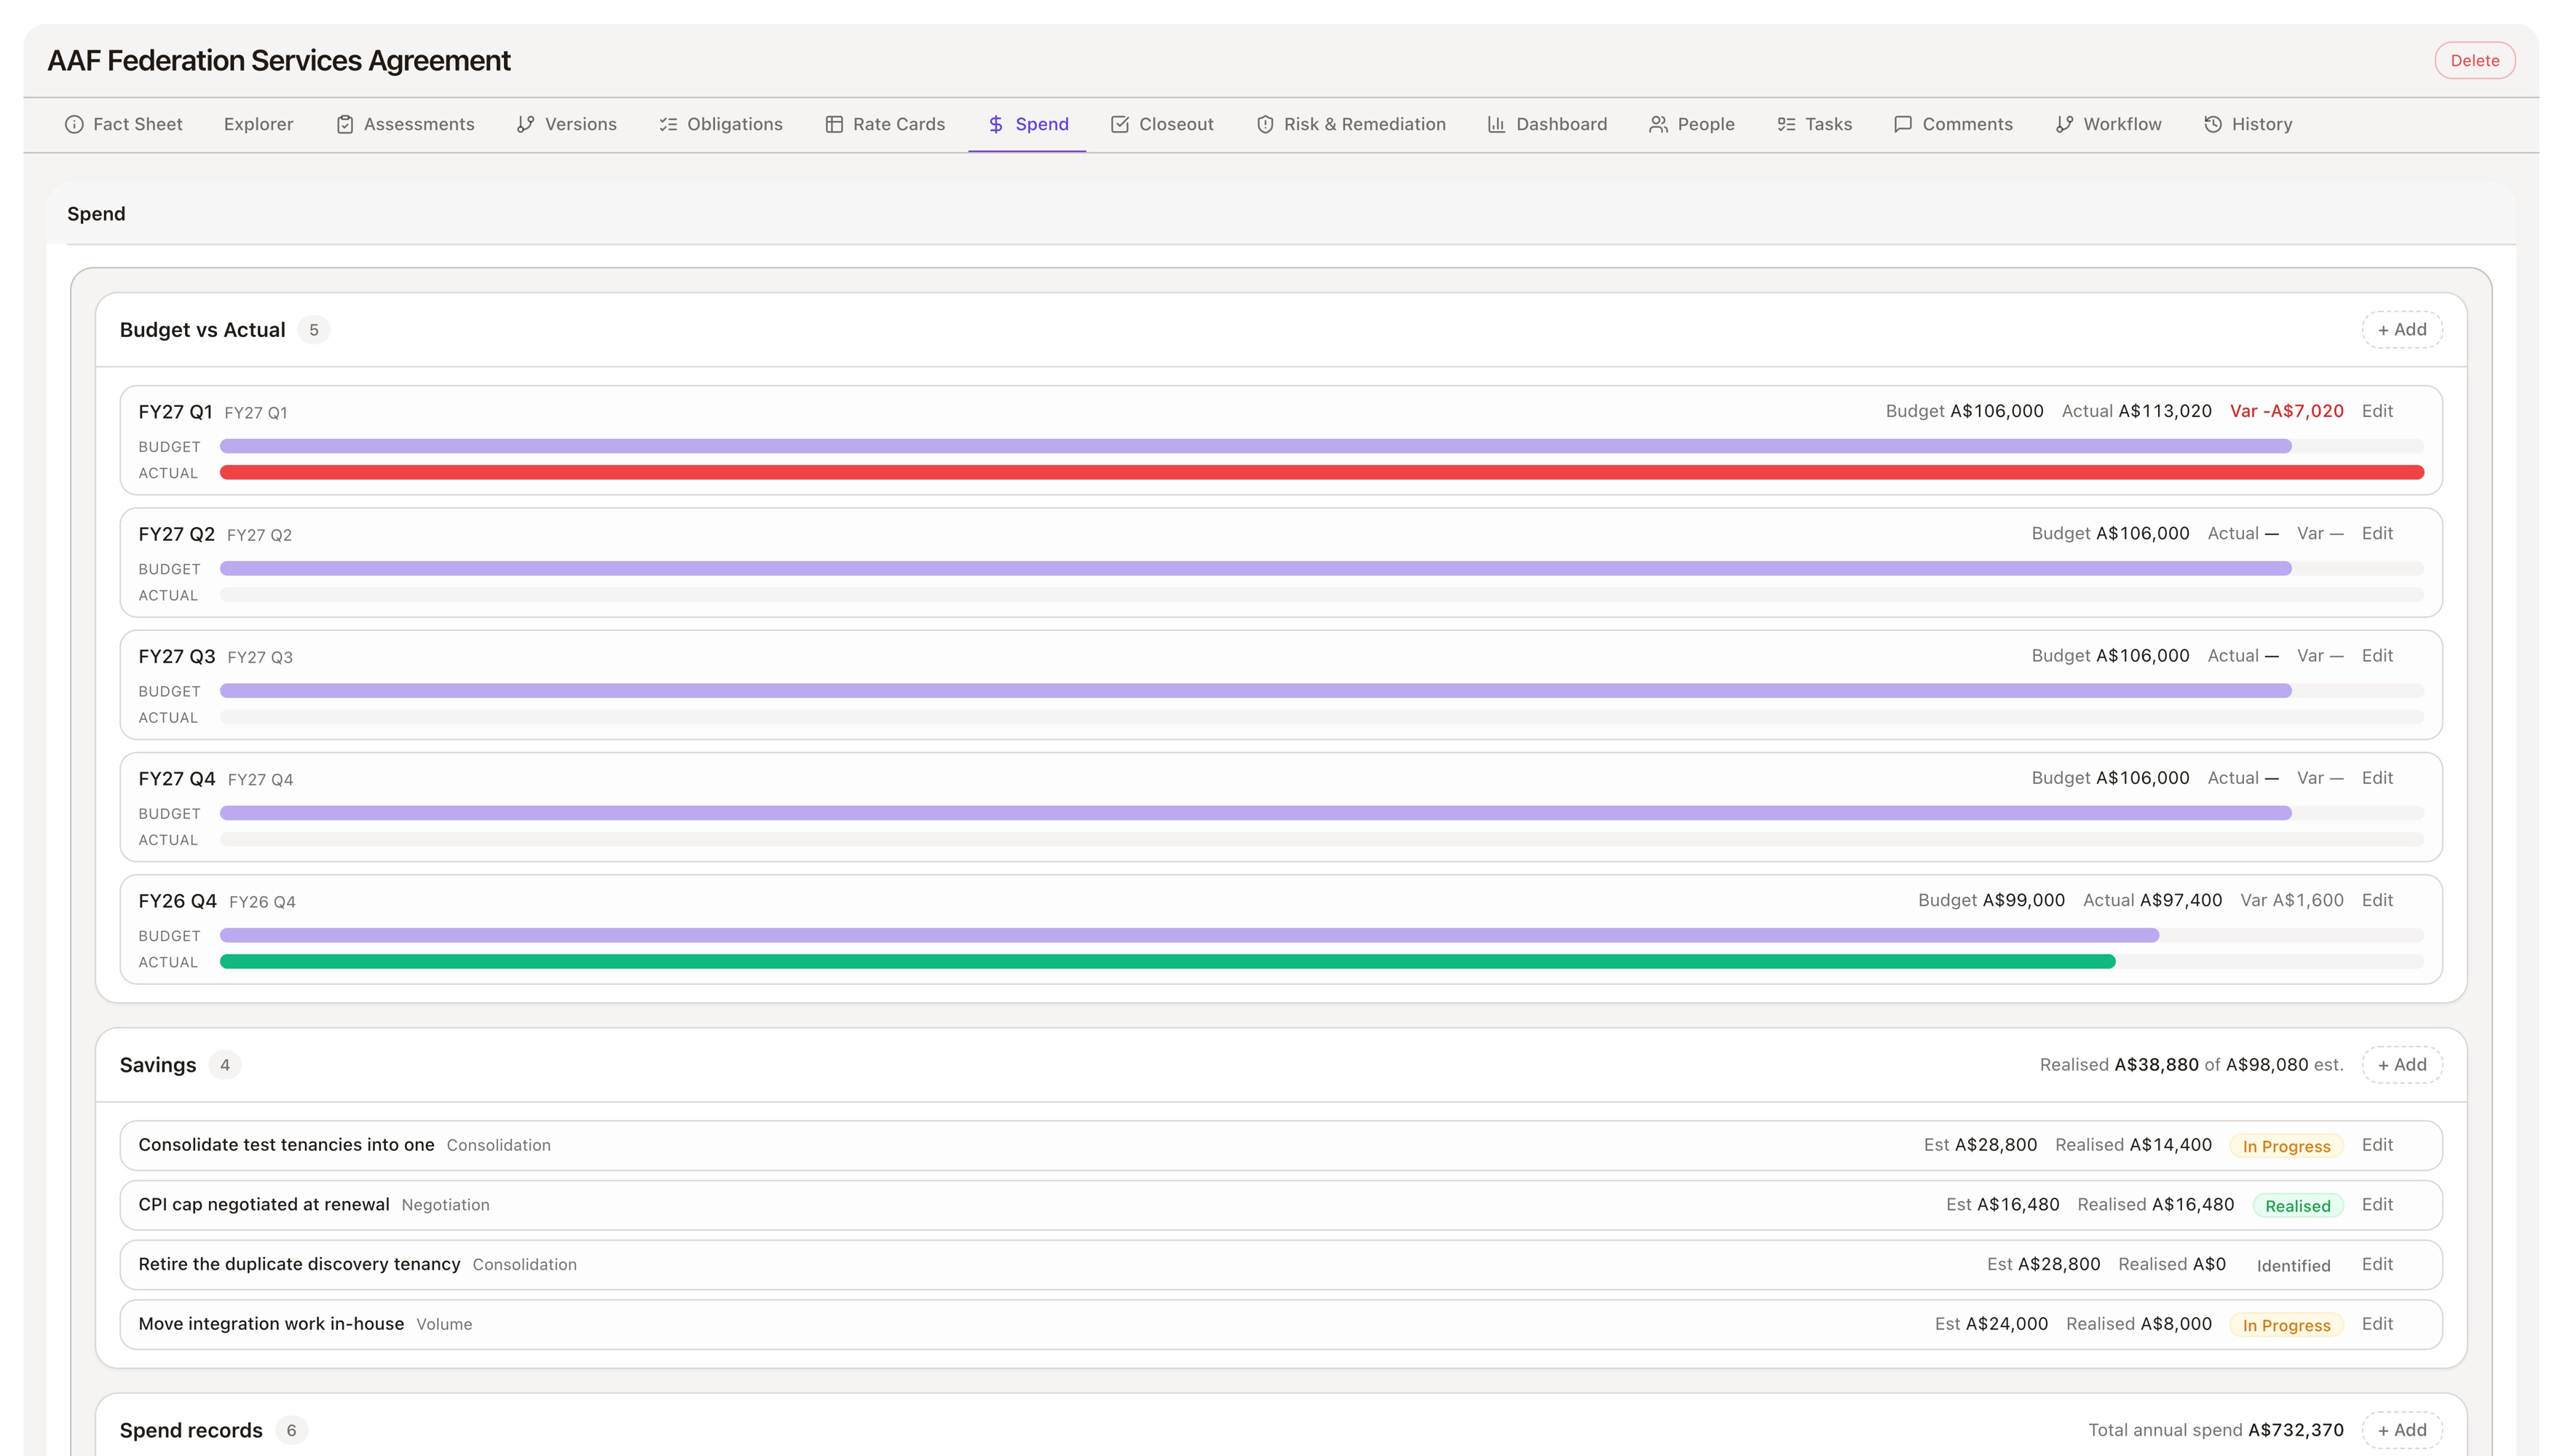
Task: Click the History clock icon
Action: (x=2213, y=124)
